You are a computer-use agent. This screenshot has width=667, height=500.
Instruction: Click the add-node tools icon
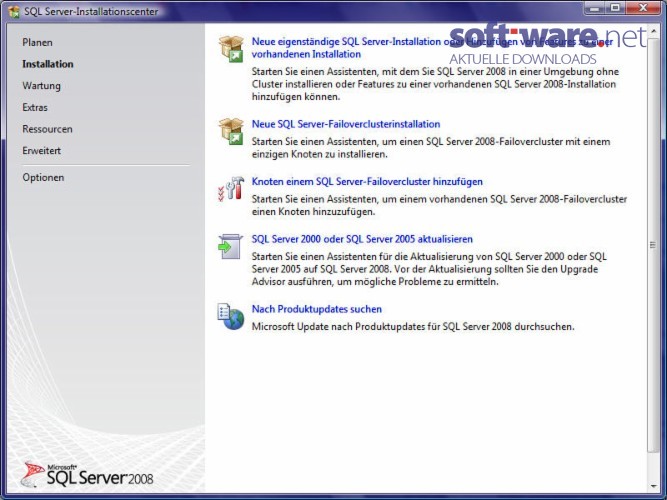pos(231,189)
